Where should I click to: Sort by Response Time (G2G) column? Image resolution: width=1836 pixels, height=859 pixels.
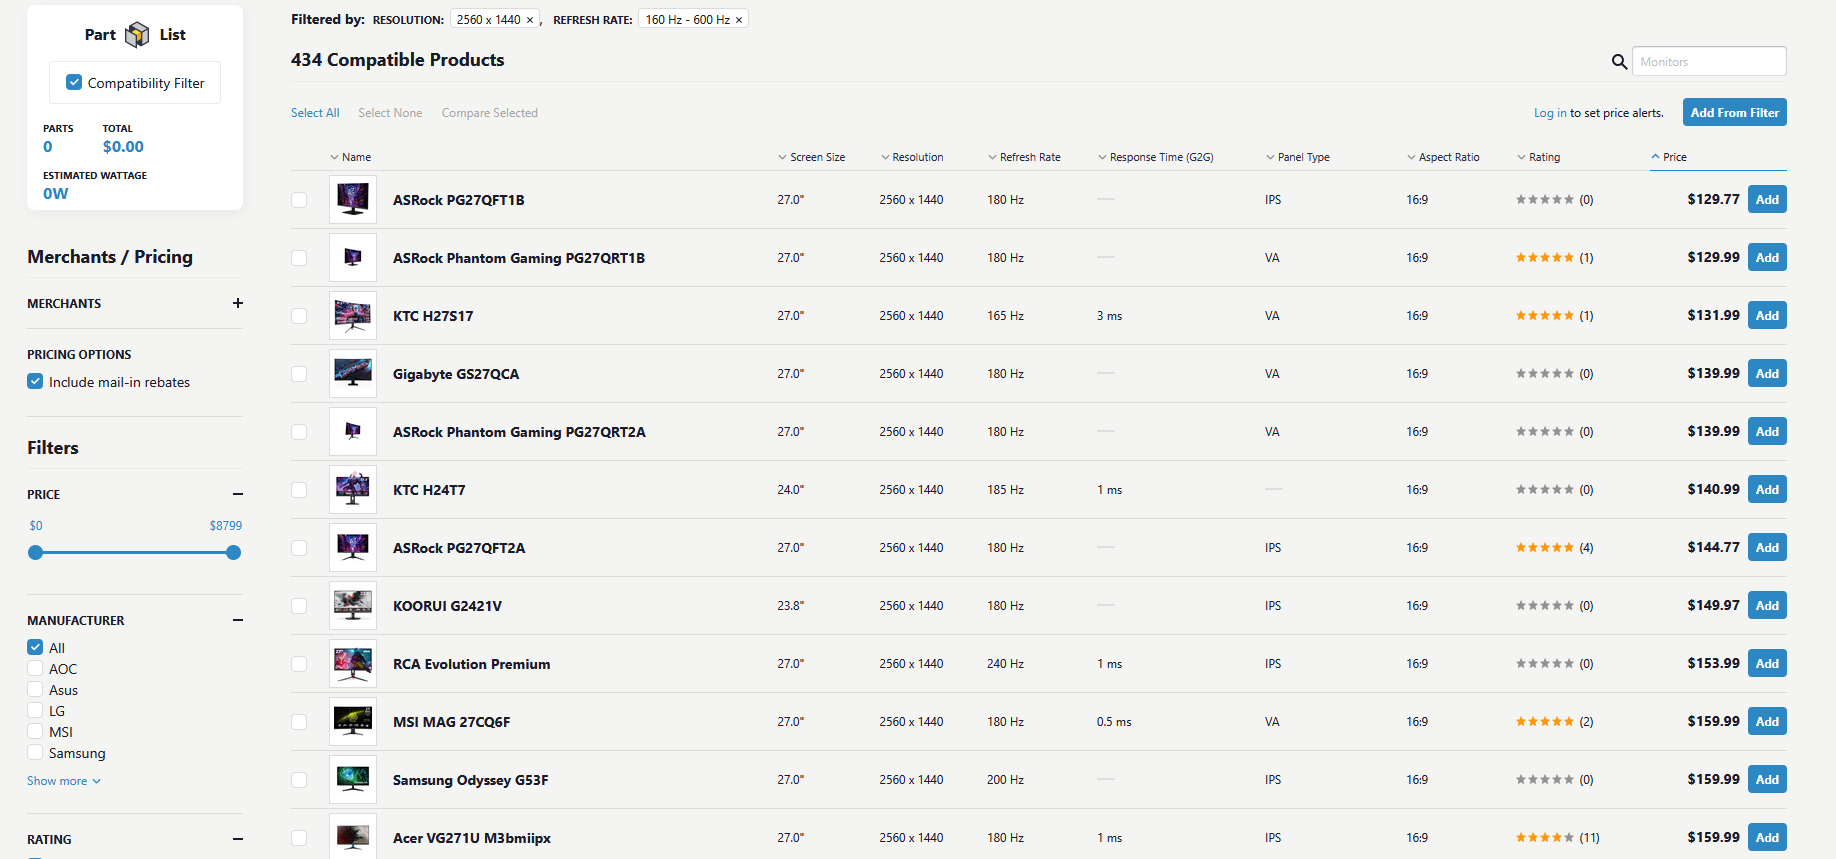point(1155,157)
